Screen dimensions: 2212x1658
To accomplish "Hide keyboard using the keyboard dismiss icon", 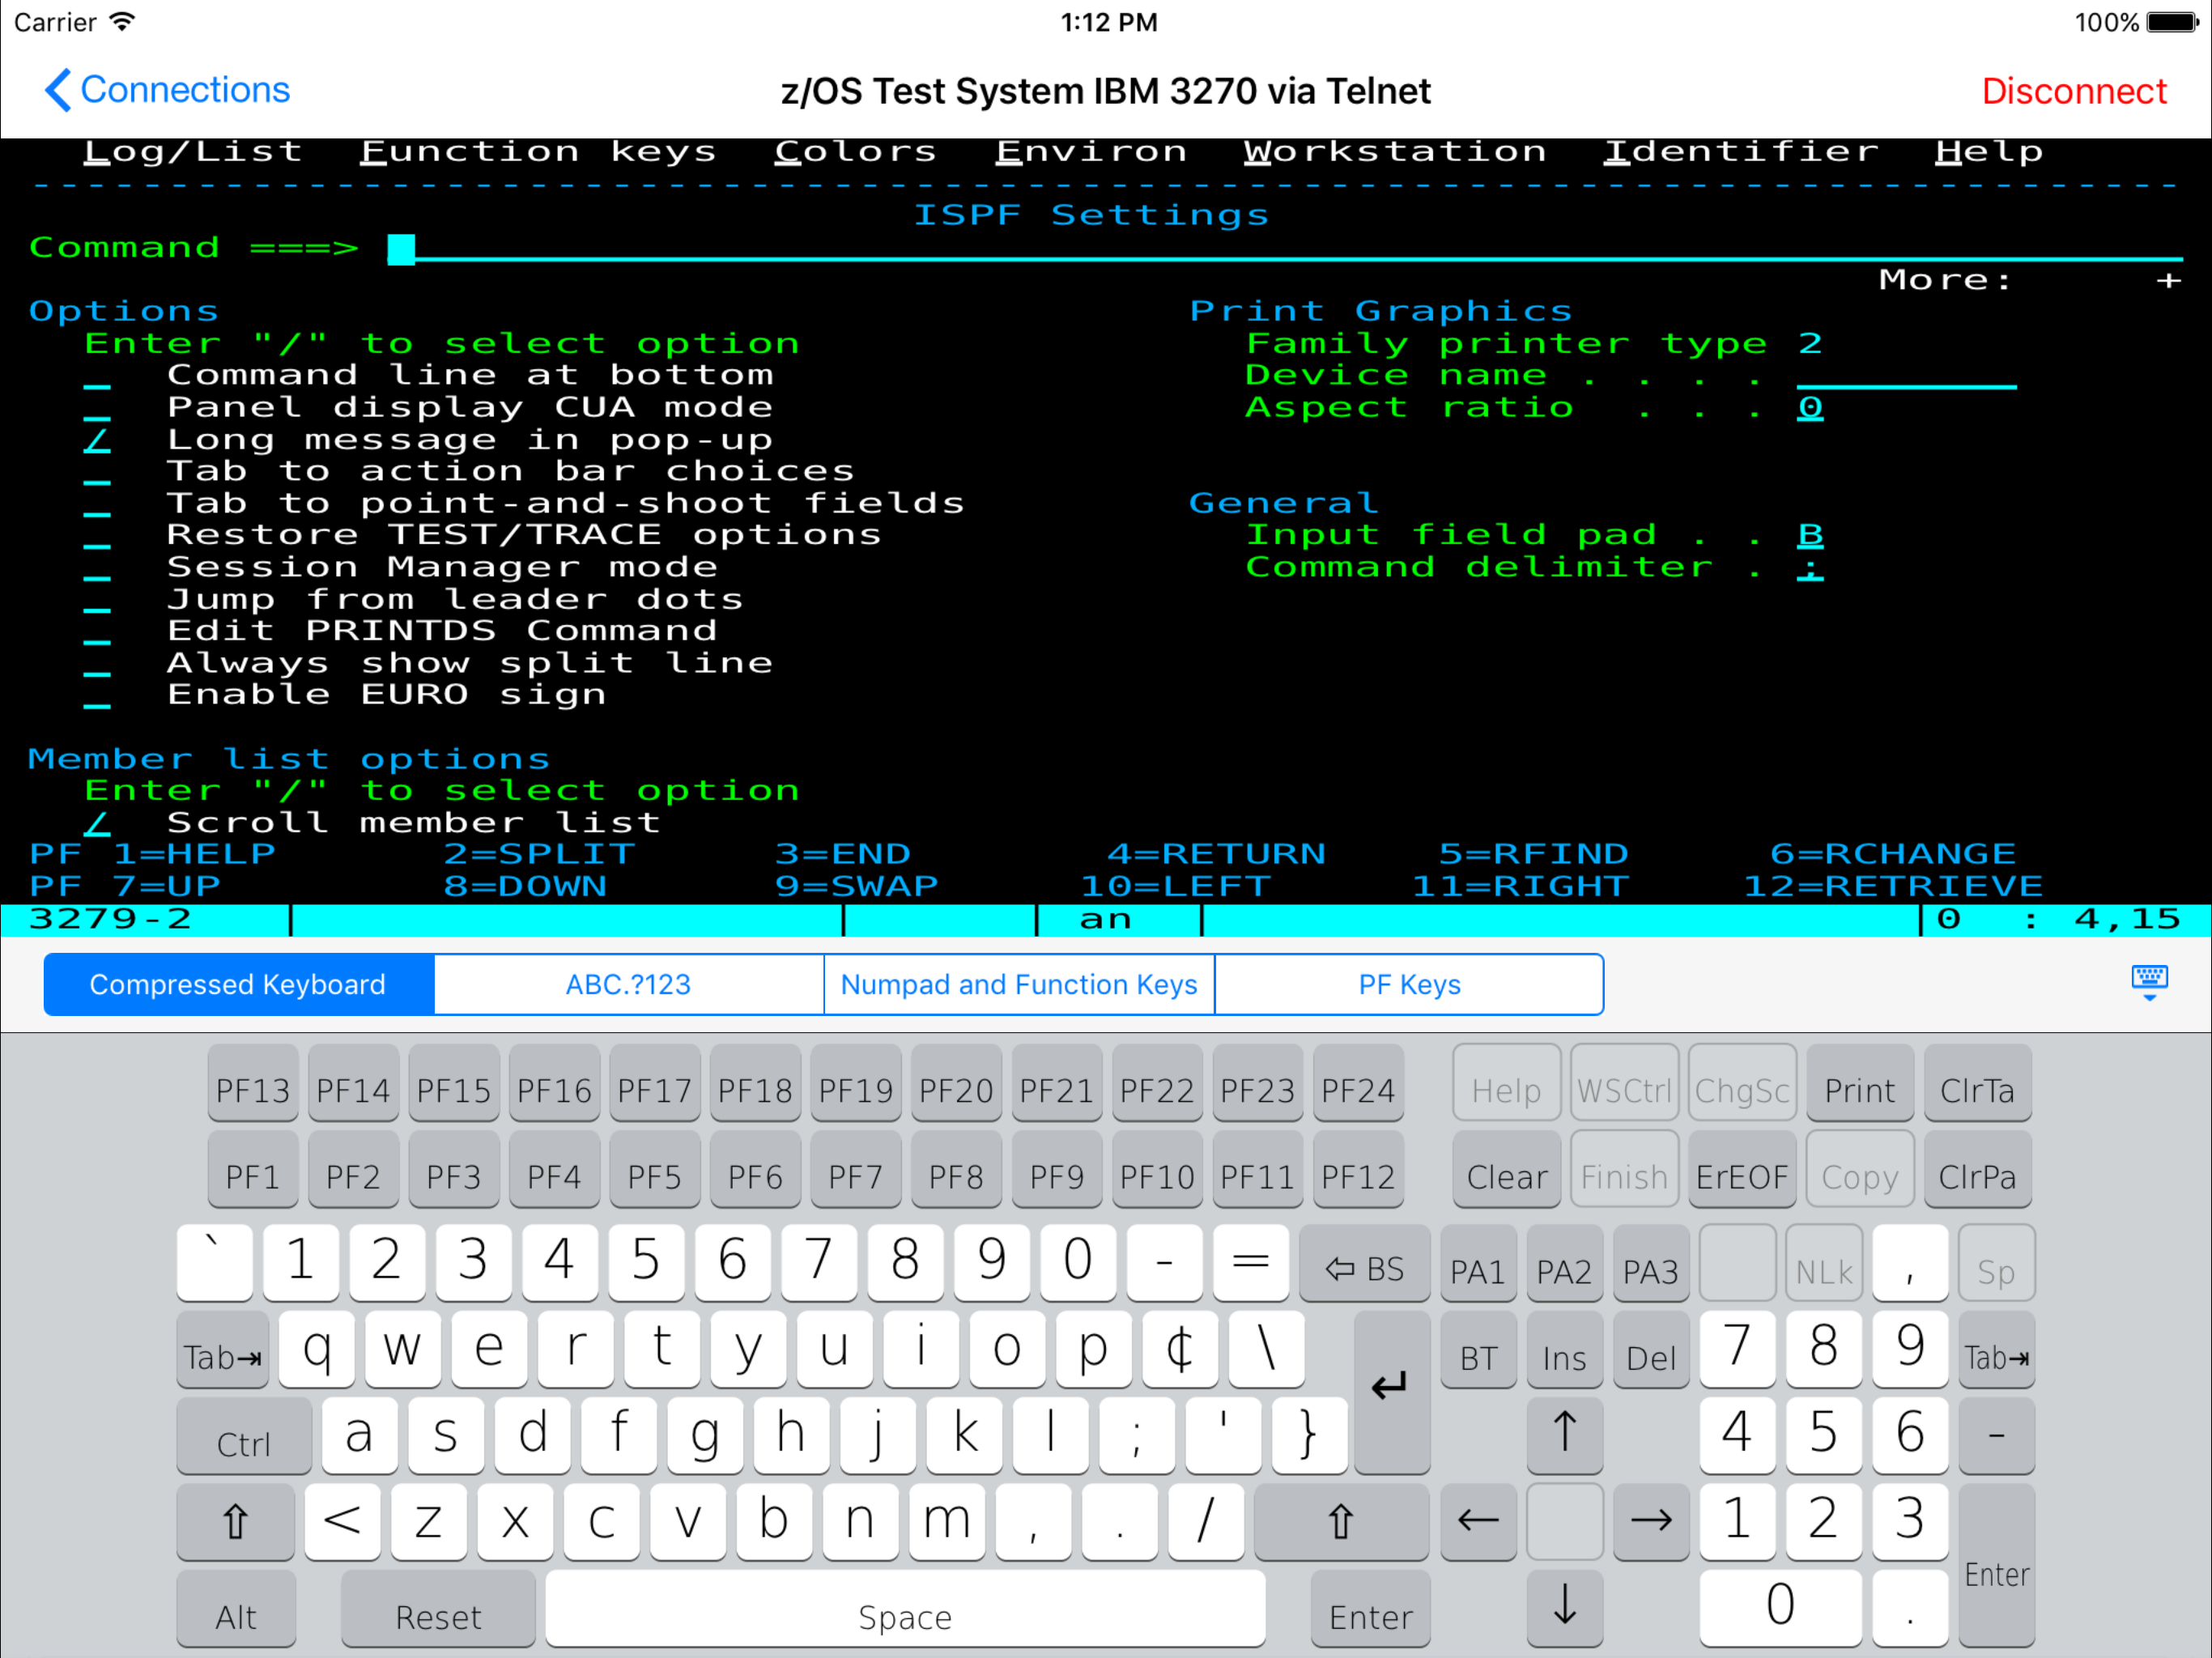I will [x=2148, y=982].
